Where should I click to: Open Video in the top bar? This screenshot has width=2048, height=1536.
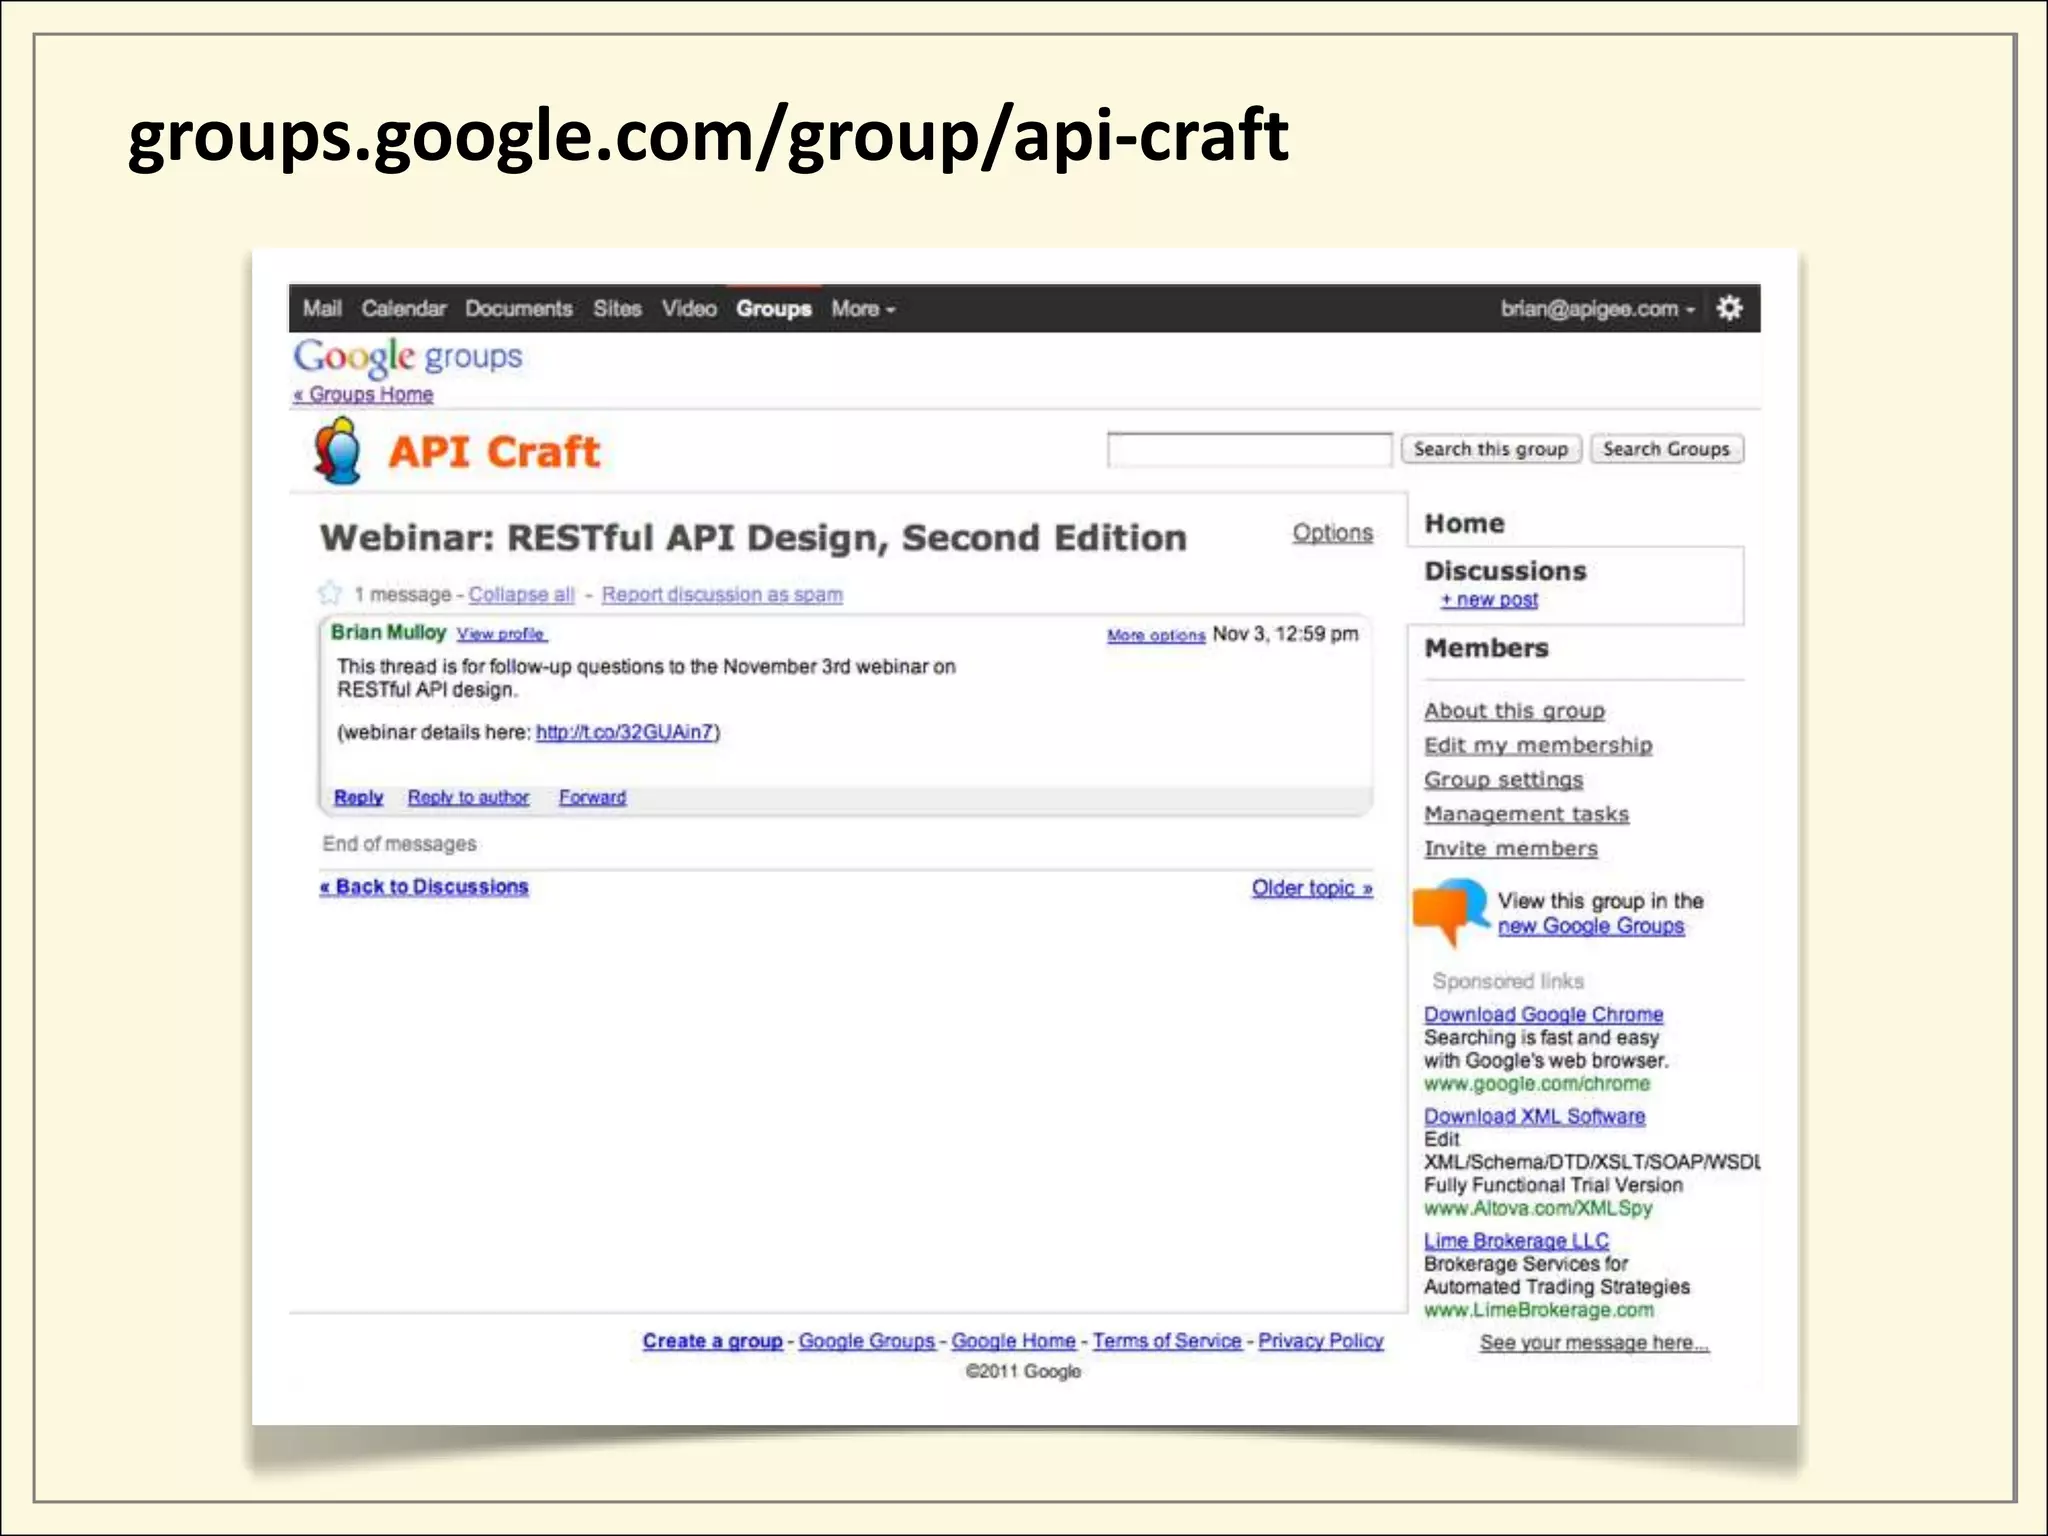coord(689,309)
